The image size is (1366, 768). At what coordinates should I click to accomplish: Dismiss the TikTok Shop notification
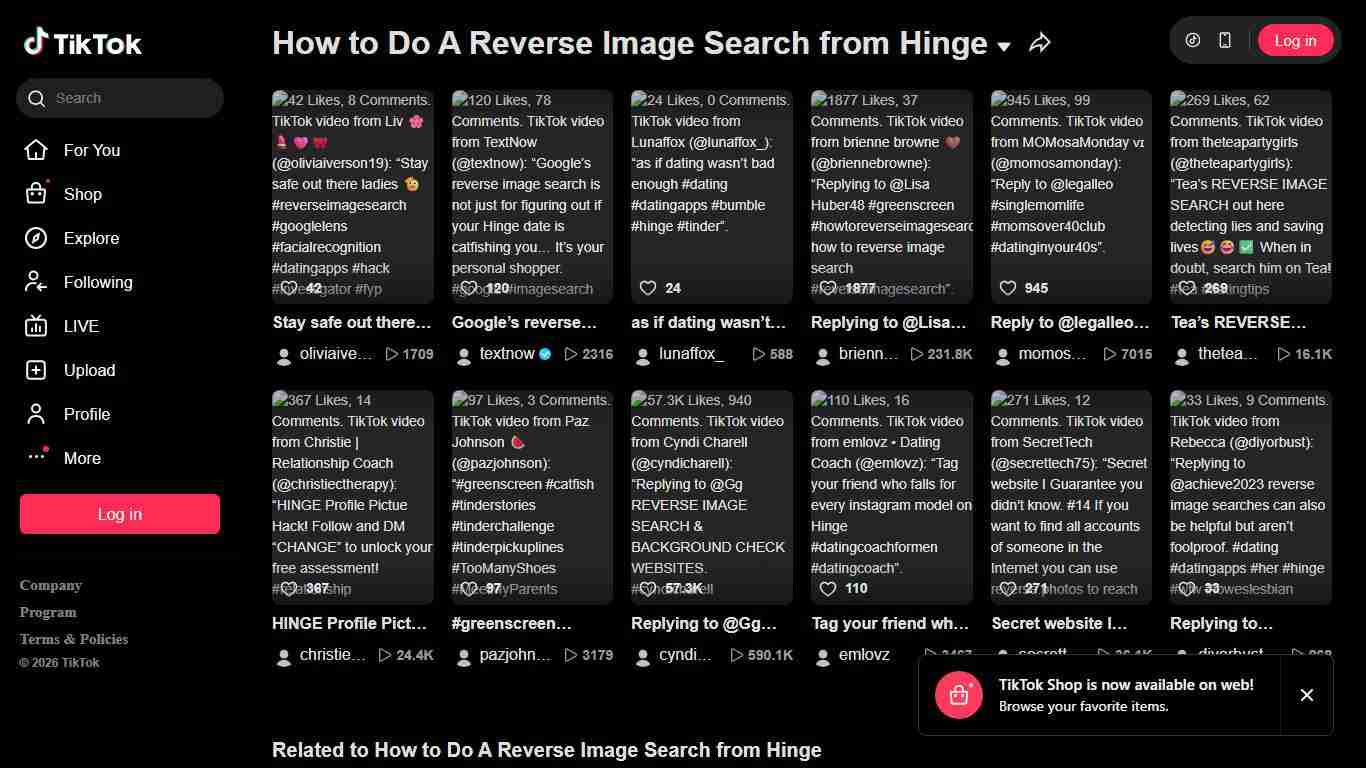pos(1307,695)
